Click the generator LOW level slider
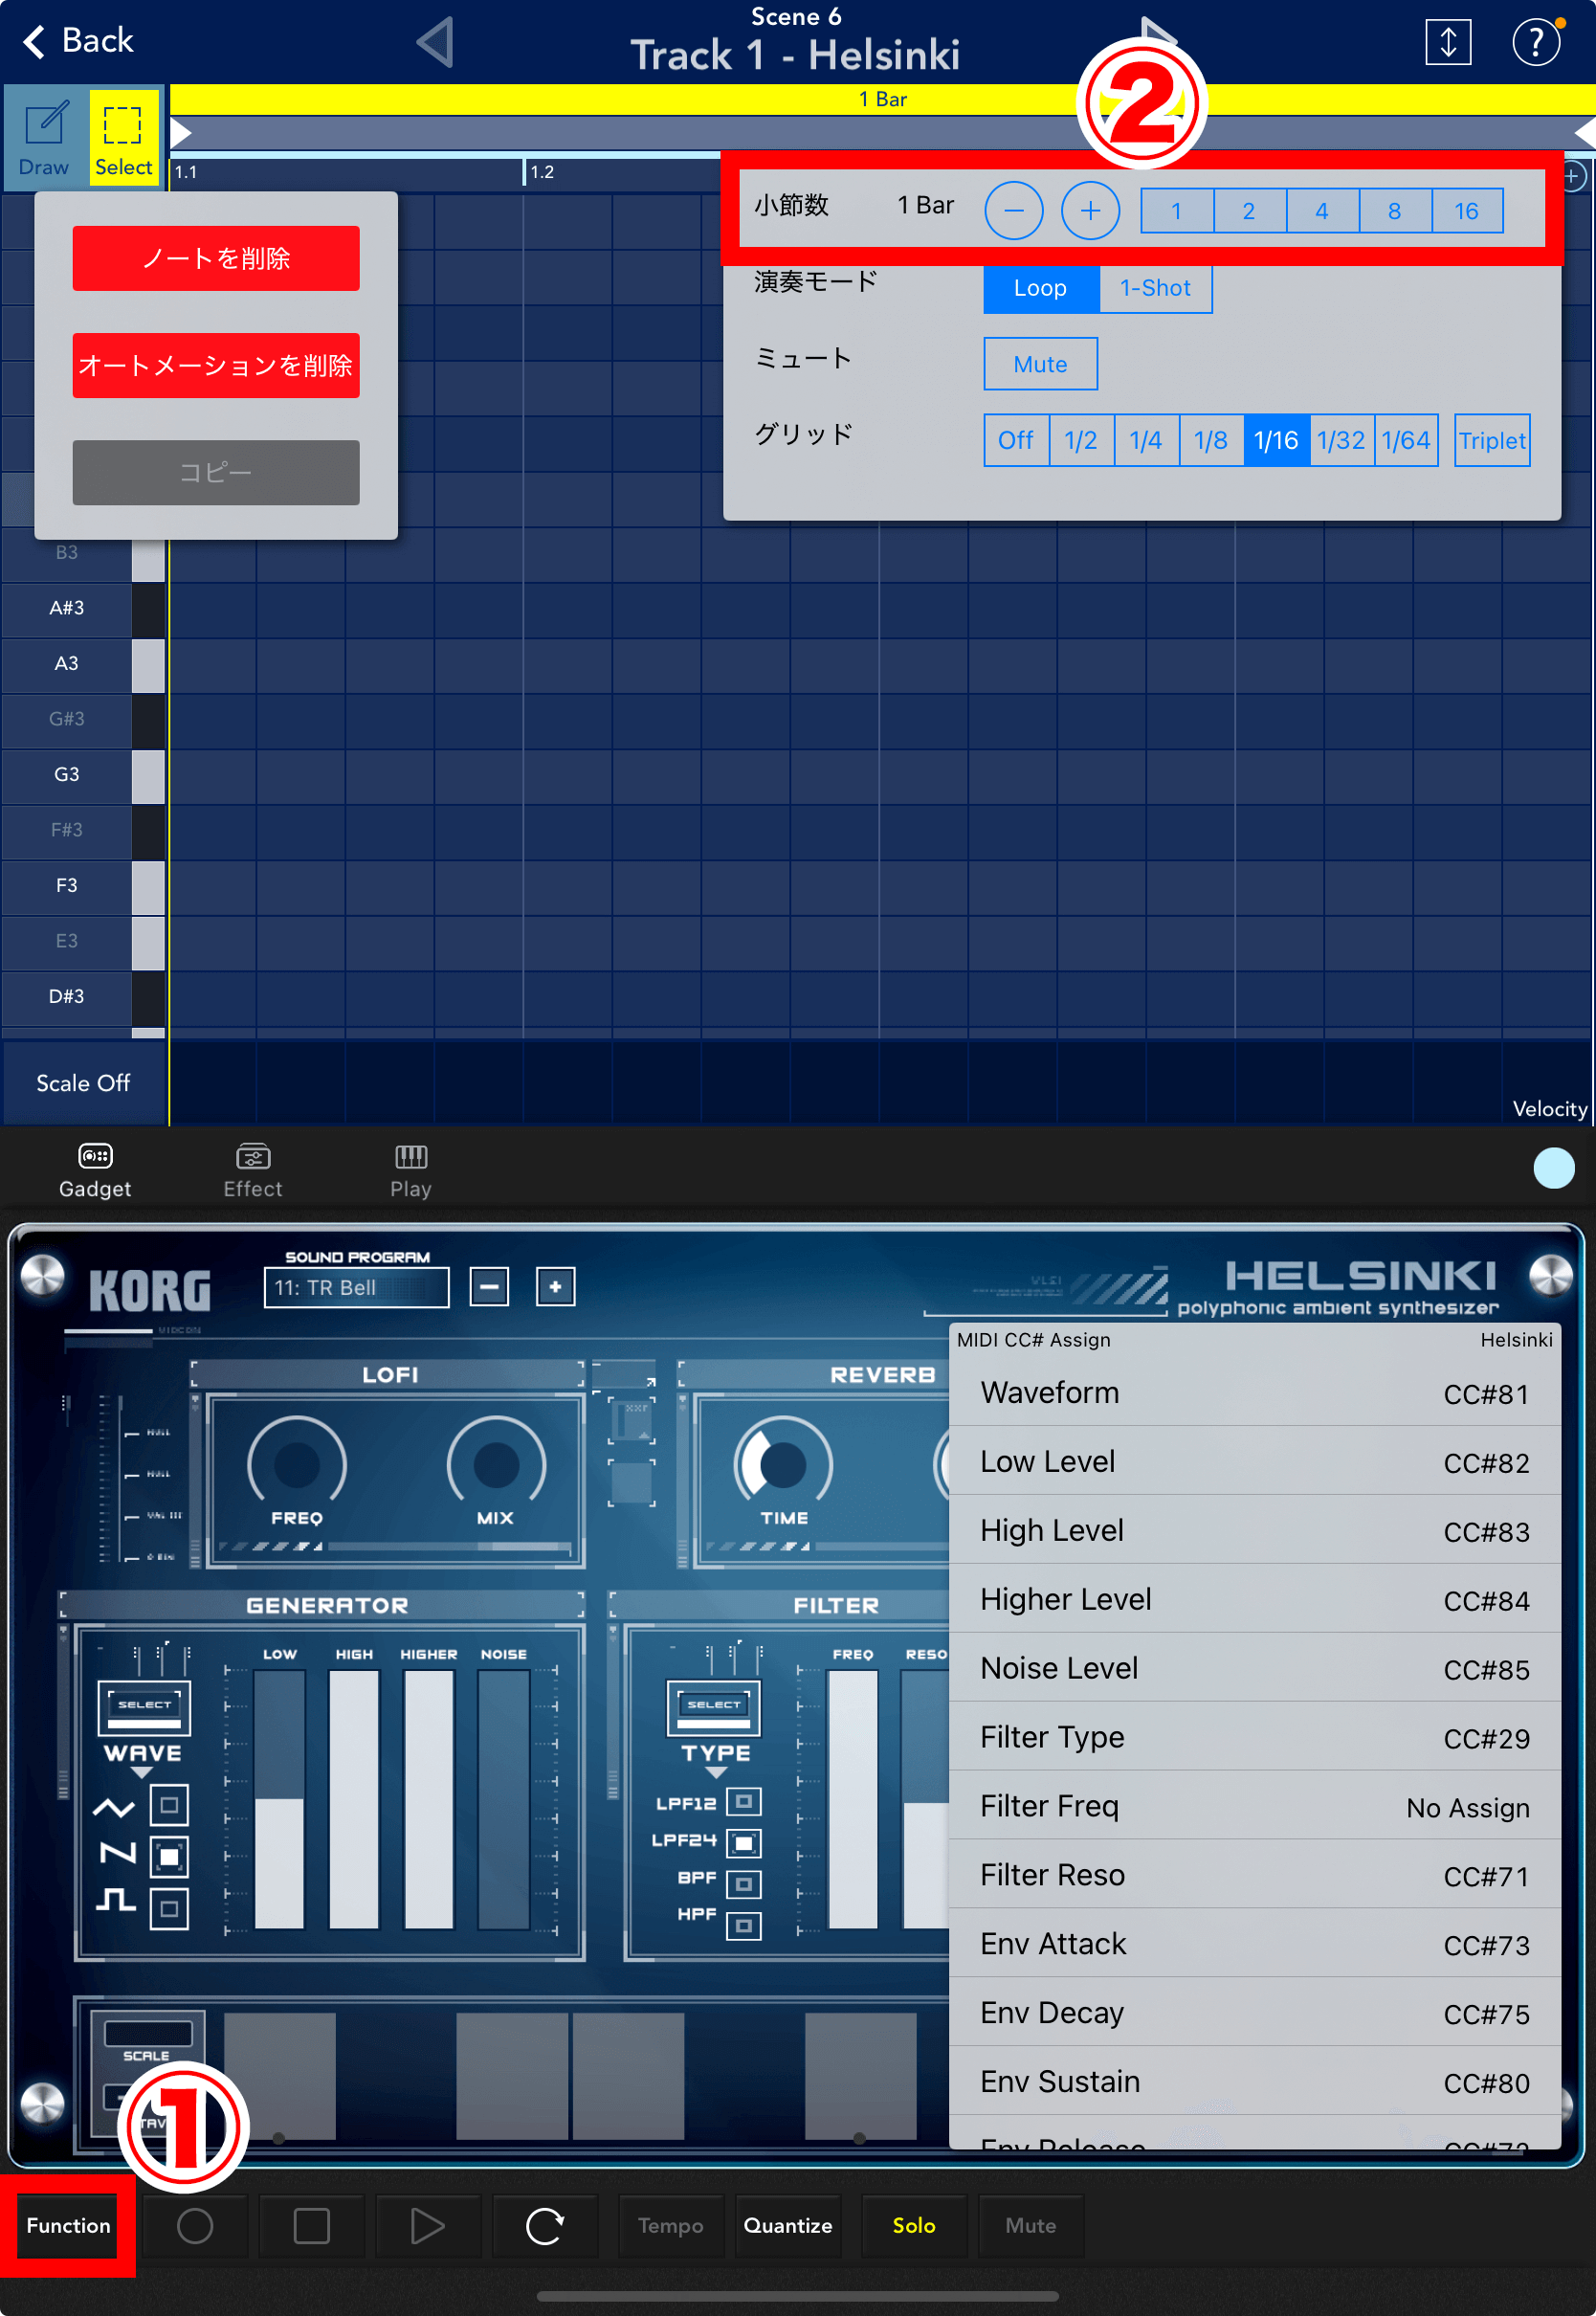This screenshot has height=2316, width=1596. tap(279, 1798)
